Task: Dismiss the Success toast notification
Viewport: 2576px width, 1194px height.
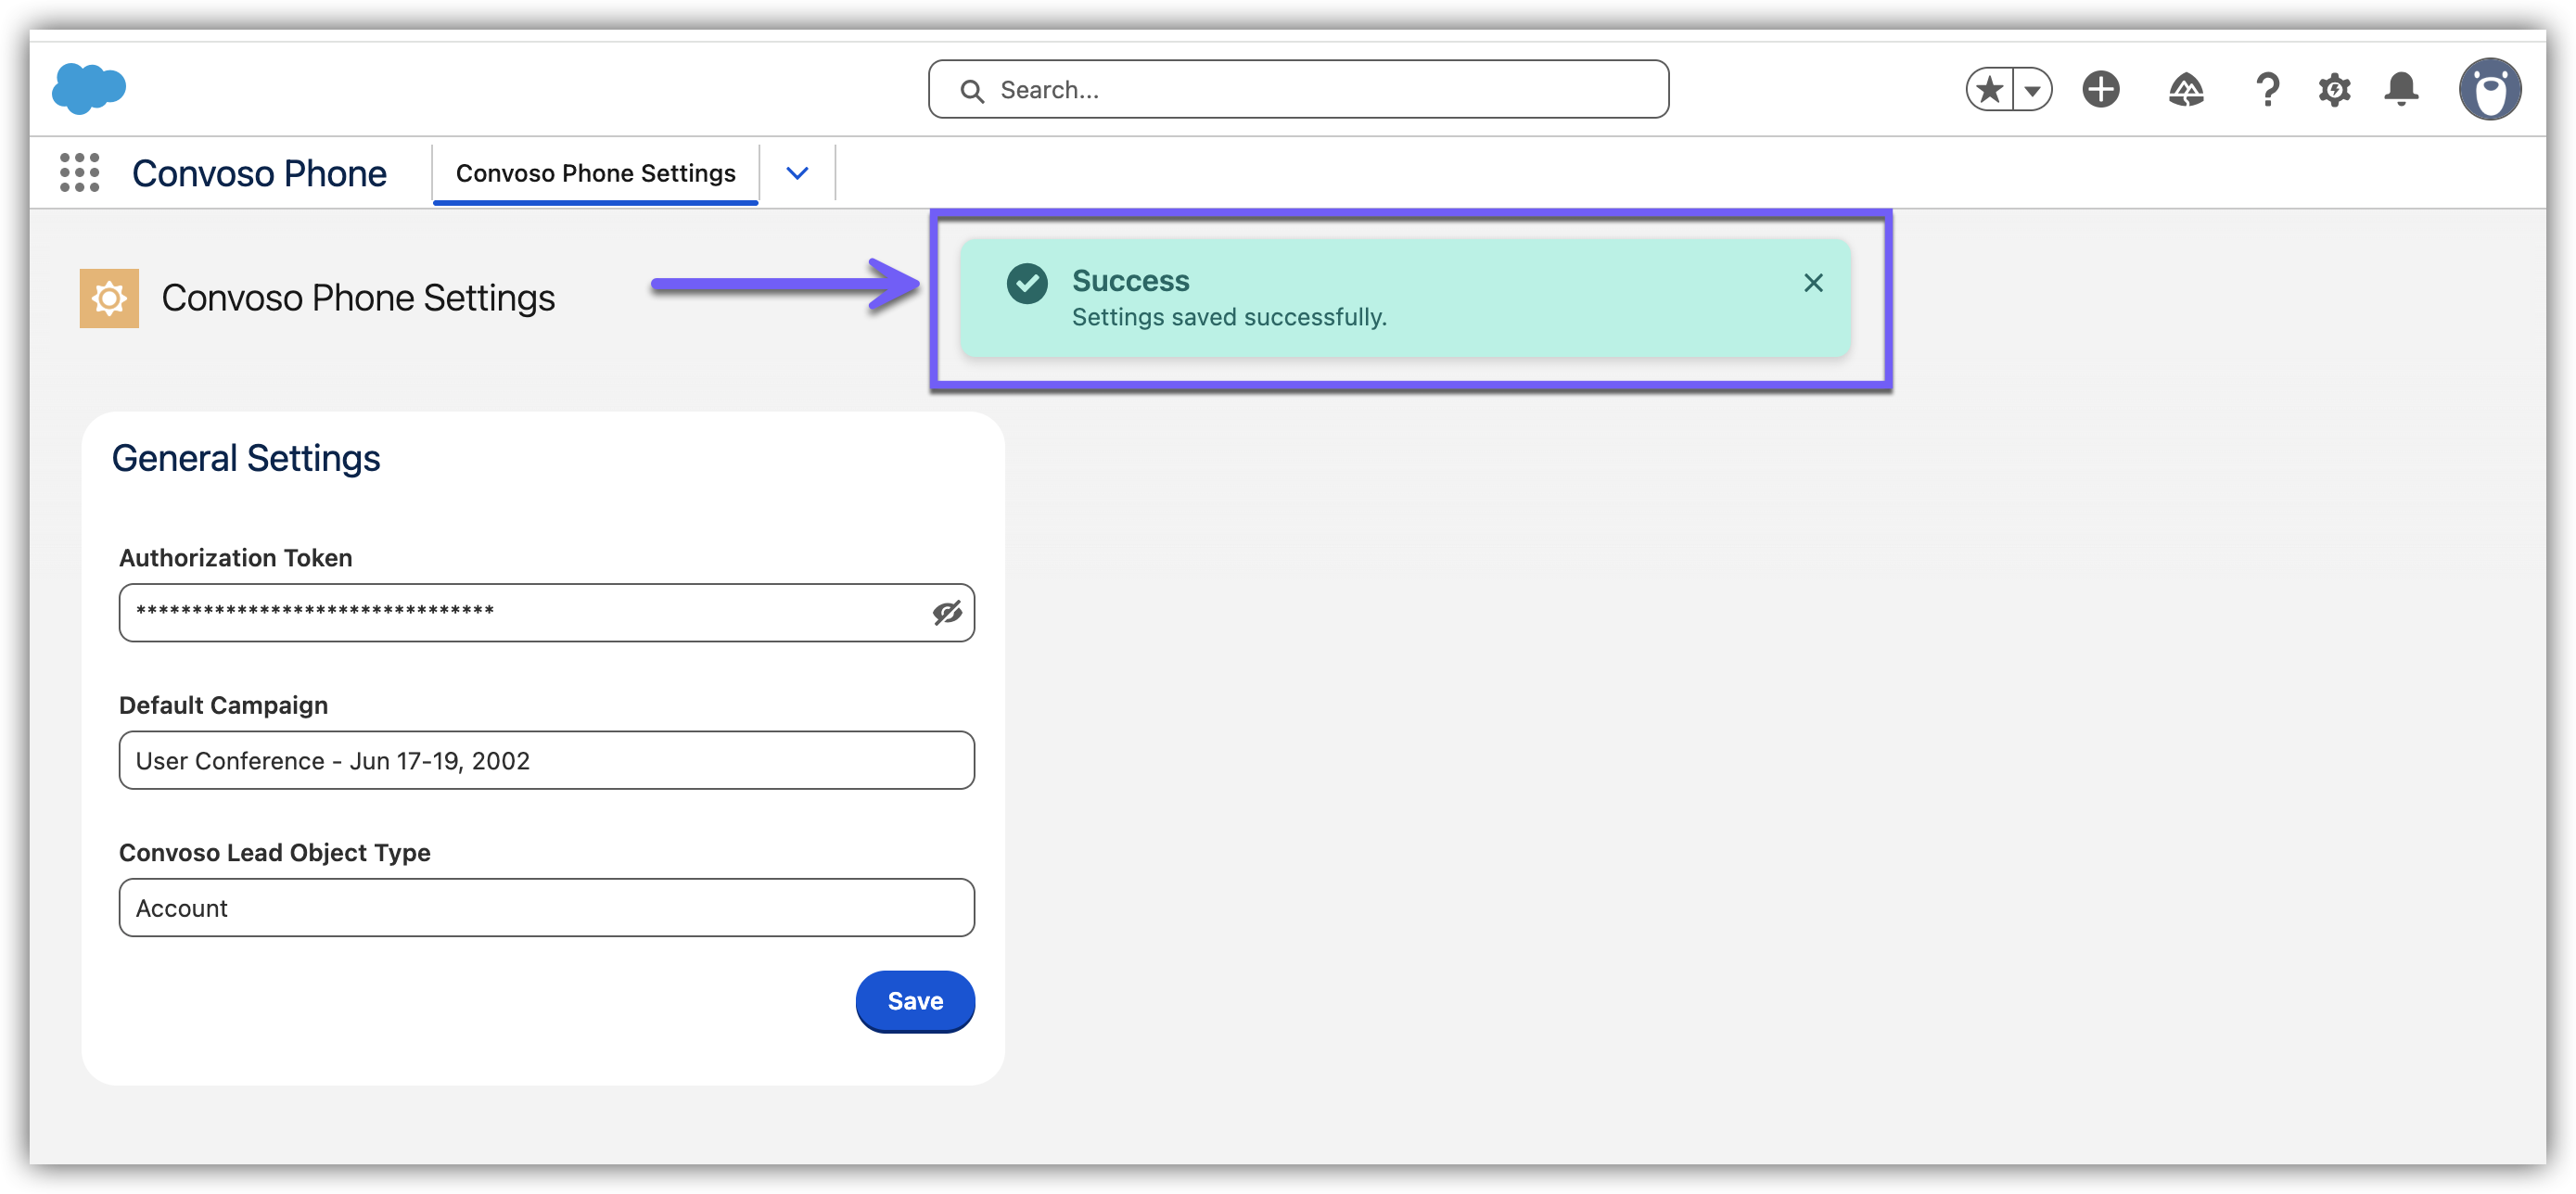Action: click(1813, 283)
